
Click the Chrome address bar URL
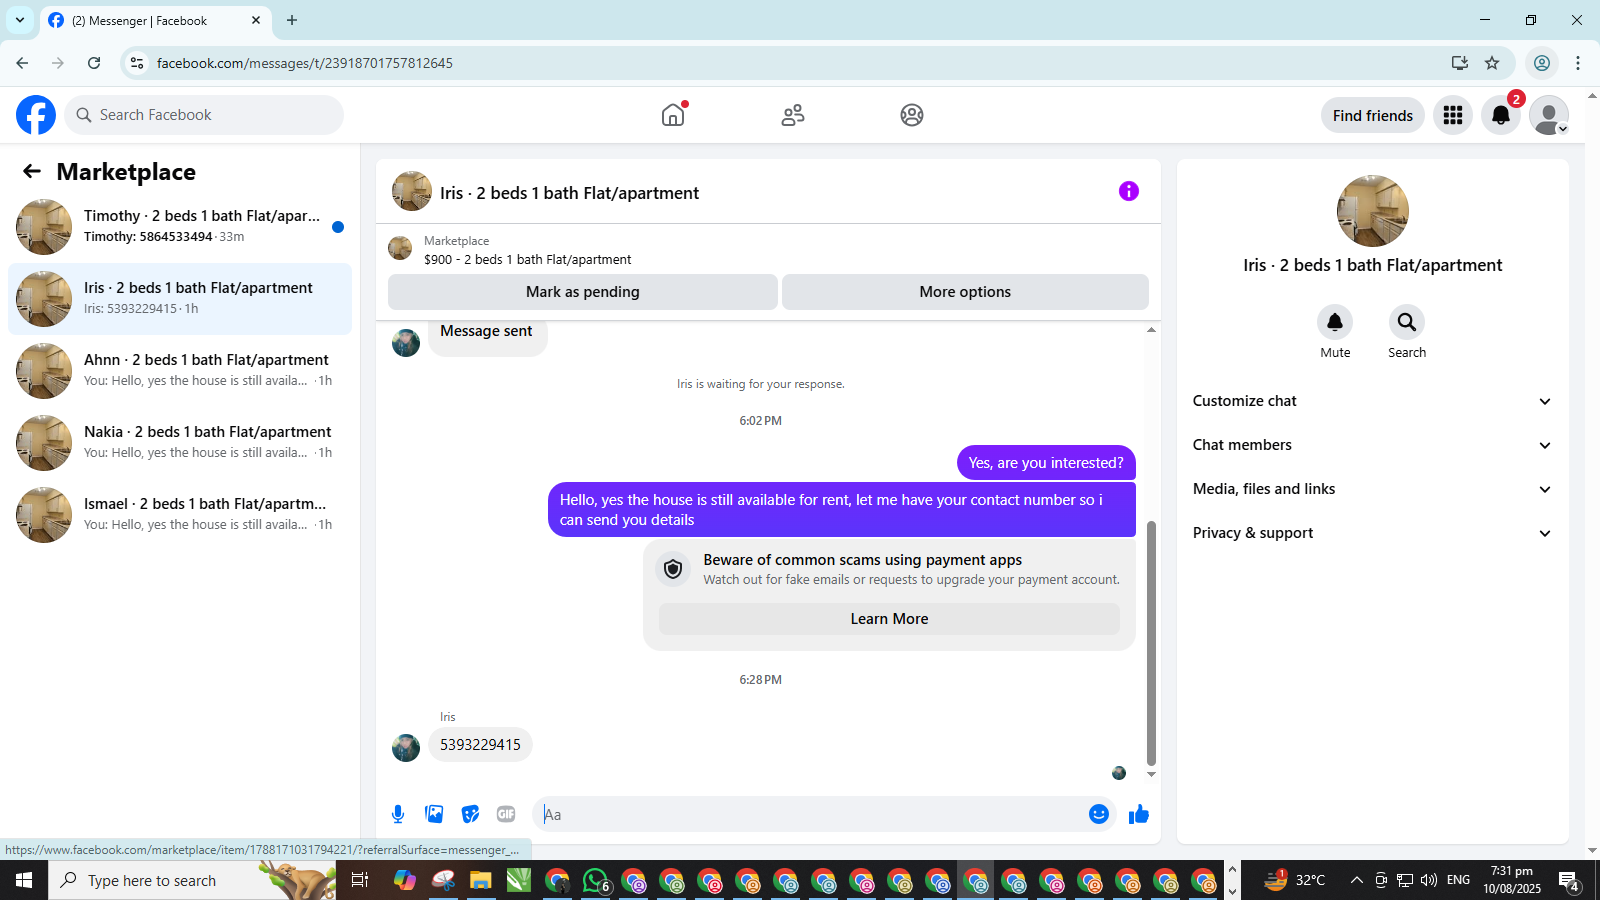click(x=304, y=63)
